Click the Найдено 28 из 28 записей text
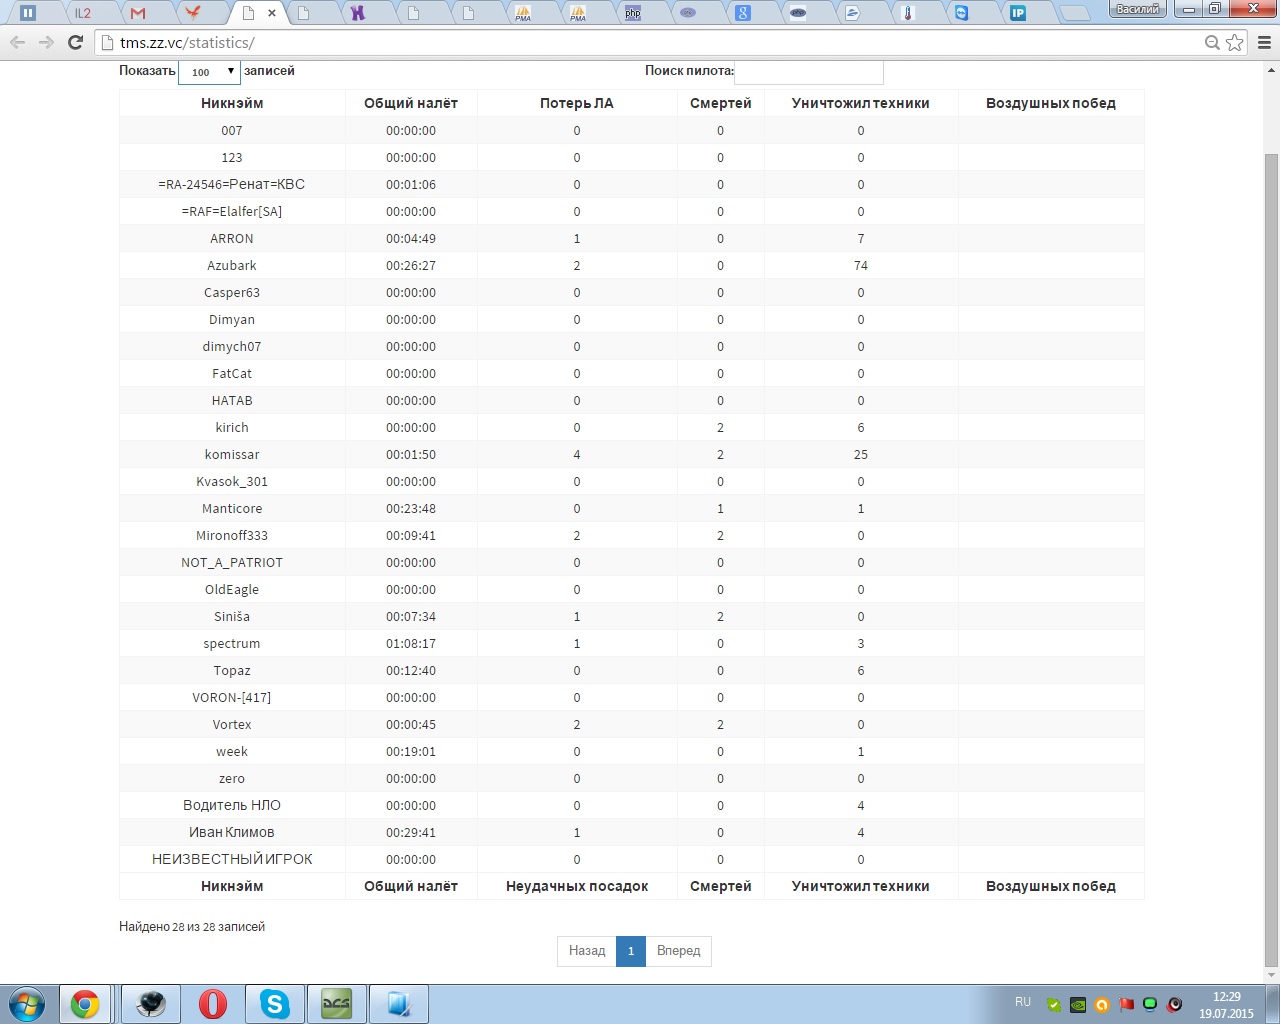 click(192, 927)
